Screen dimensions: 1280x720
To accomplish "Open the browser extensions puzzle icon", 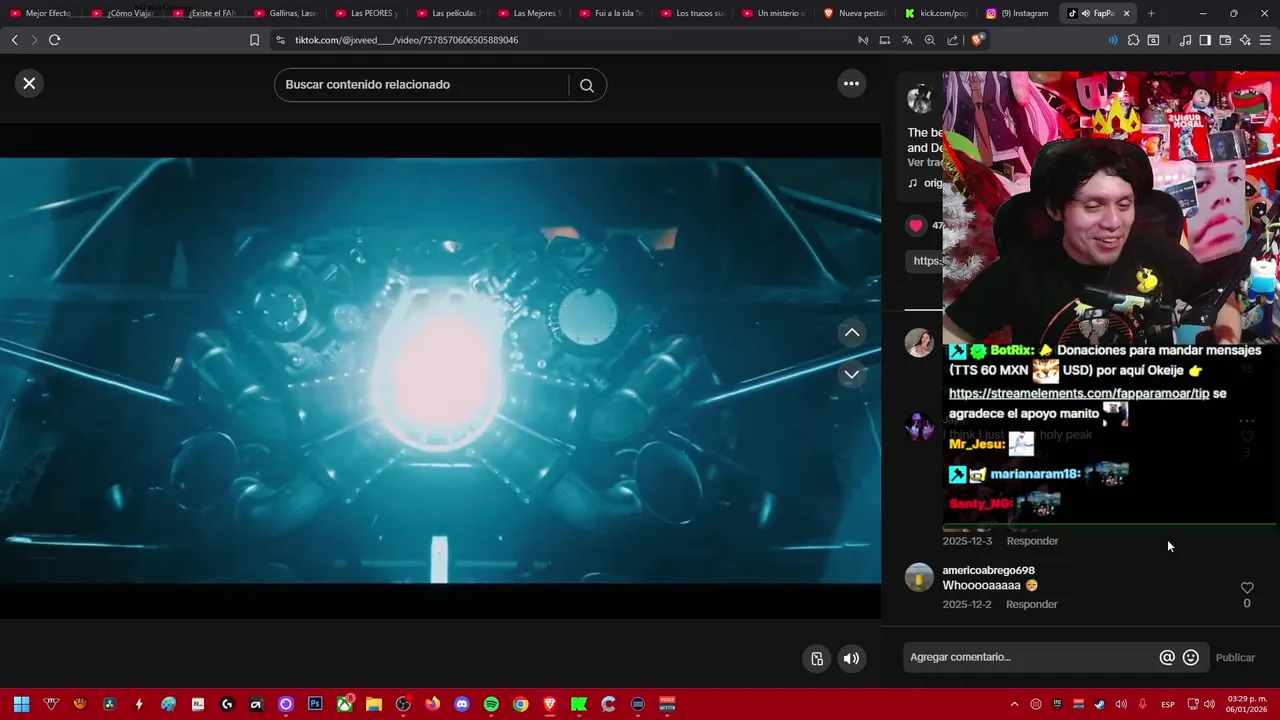I will [1133, 40].
